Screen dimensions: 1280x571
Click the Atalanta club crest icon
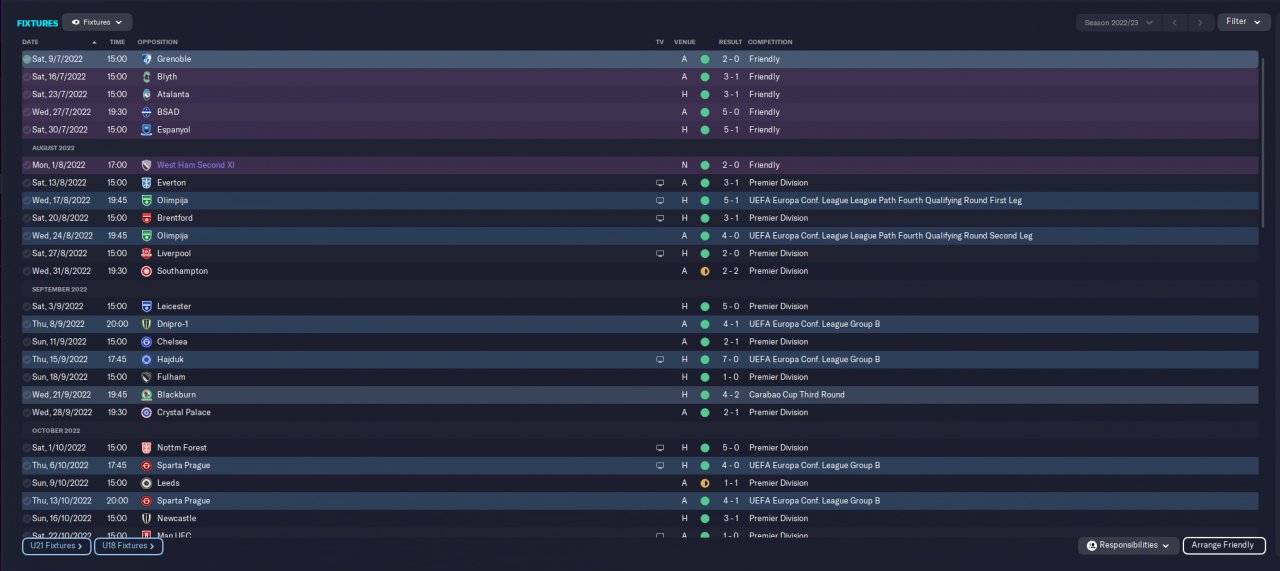(x=147, y=94)
